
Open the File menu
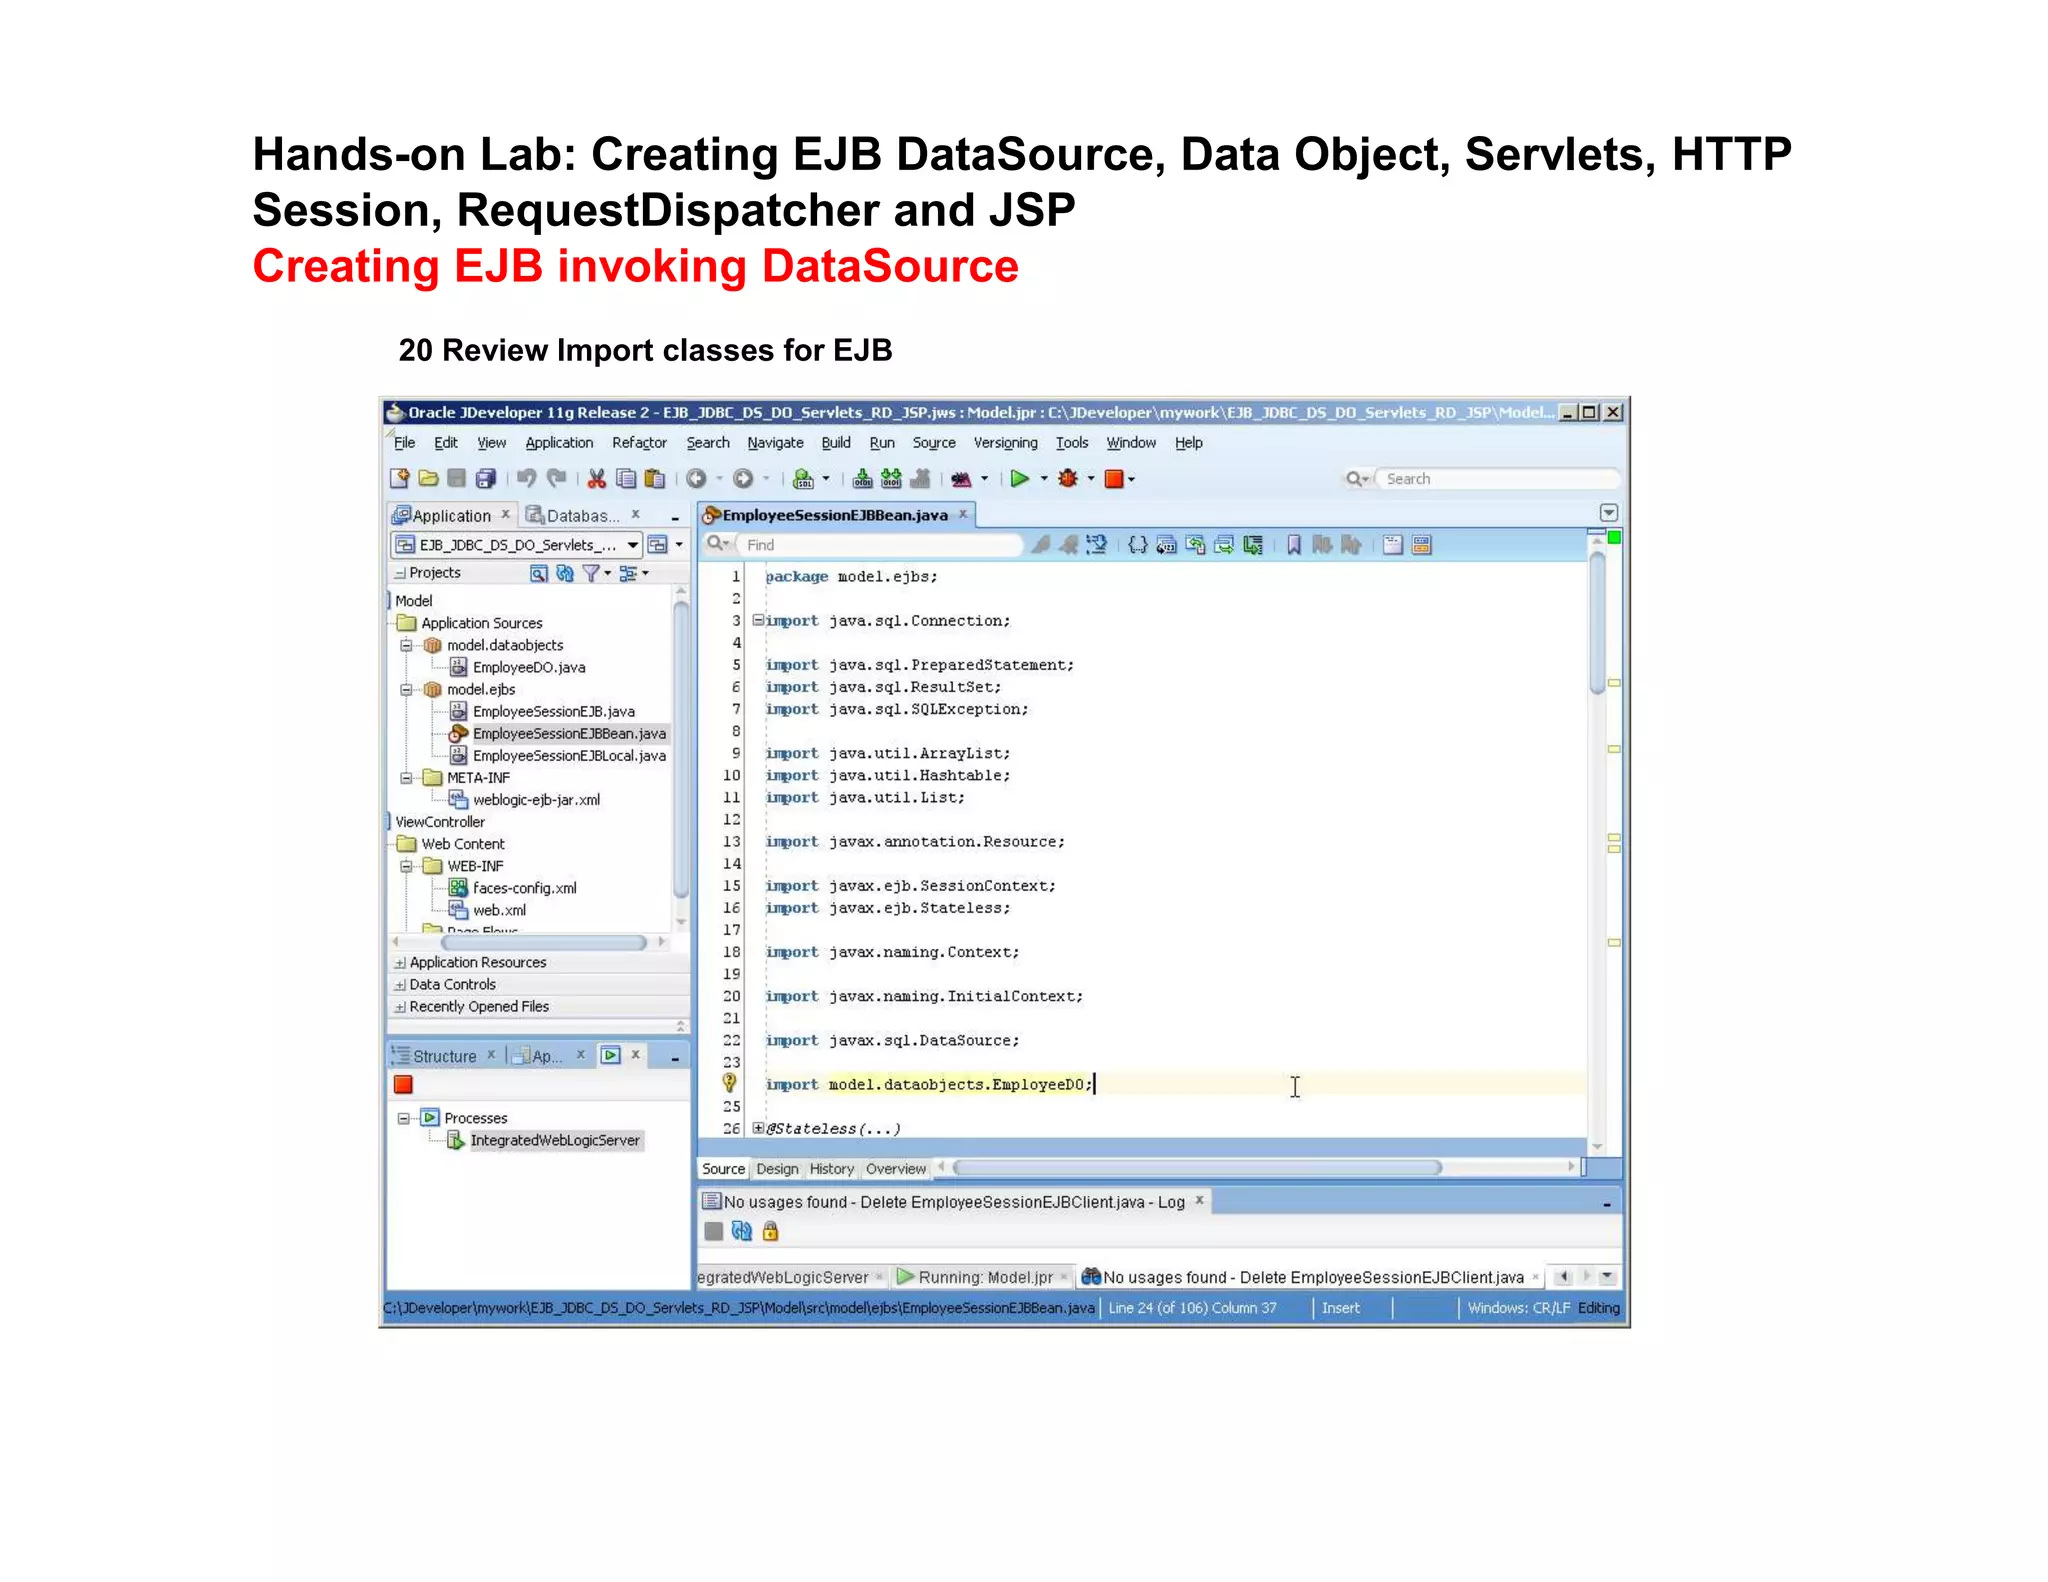tap(405, 443)
